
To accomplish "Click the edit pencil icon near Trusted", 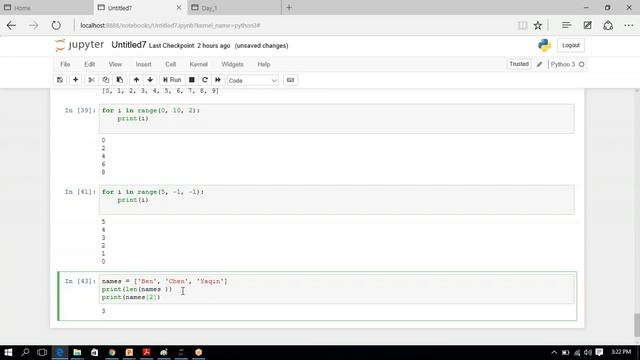I will point(540,64).
